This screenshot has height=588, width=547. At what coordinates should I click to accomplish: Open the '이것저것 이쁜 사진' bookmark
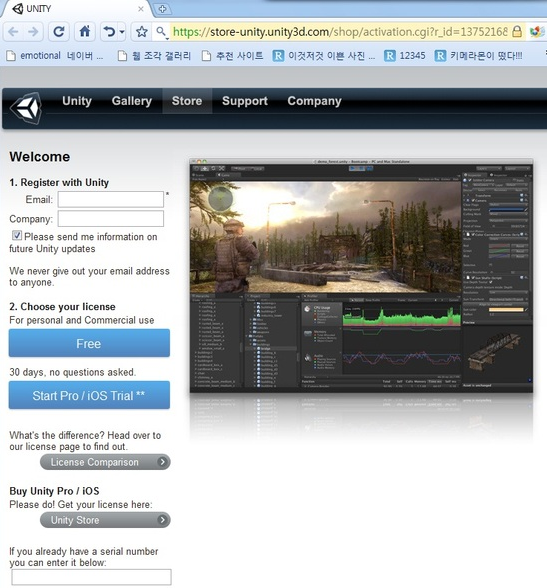[x=324, y=56]
